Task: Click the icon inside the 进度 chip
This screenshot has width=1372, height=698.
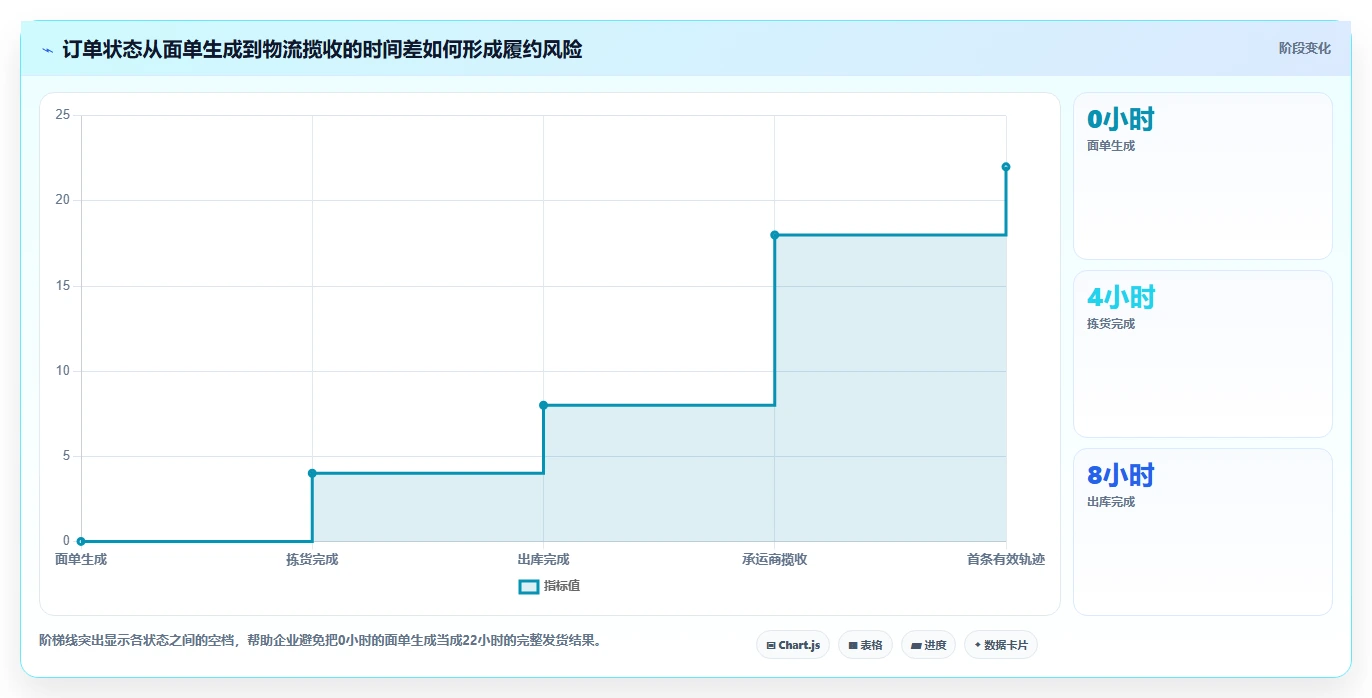Action: (x=916, y=646)
